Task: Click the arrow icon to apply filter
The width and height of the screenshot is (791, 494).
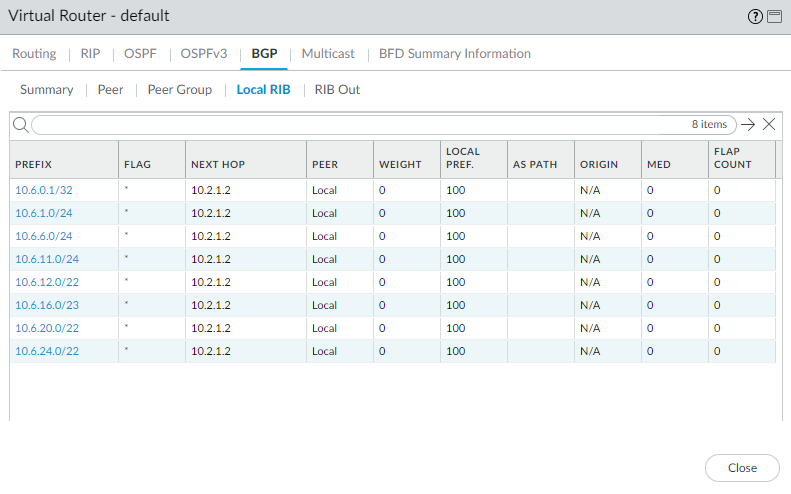Action: [x=748, y=124]
